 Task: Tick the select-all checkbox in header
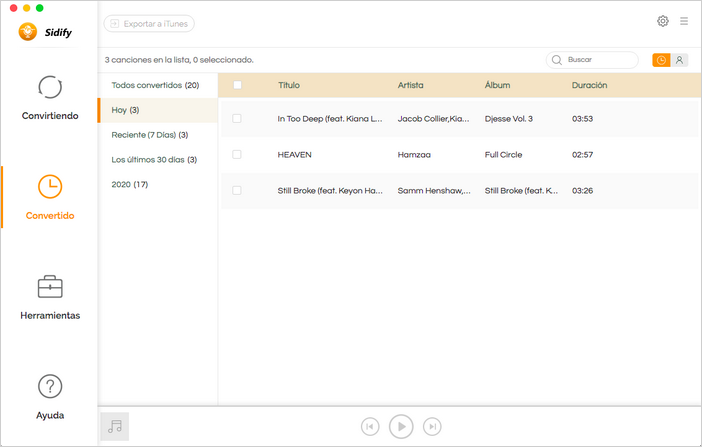click(x=237, y=85)
